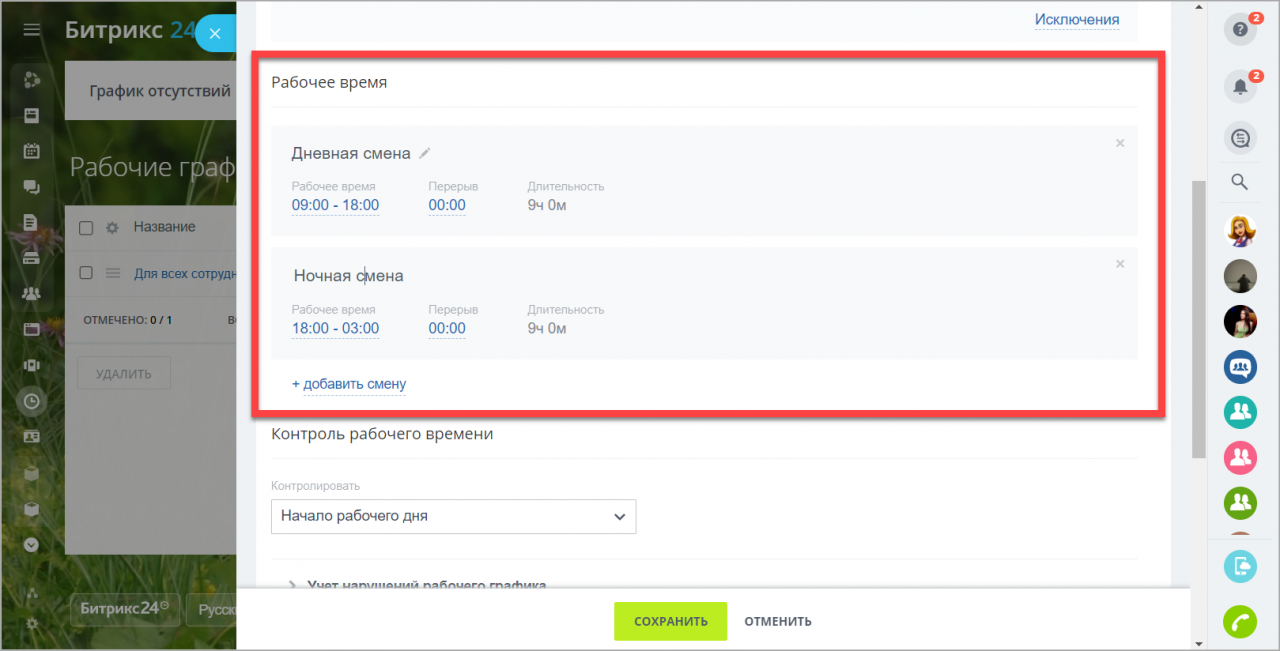
Task: Click Дневная смена duration 9ч 0м
Action: tap(547, 206)
